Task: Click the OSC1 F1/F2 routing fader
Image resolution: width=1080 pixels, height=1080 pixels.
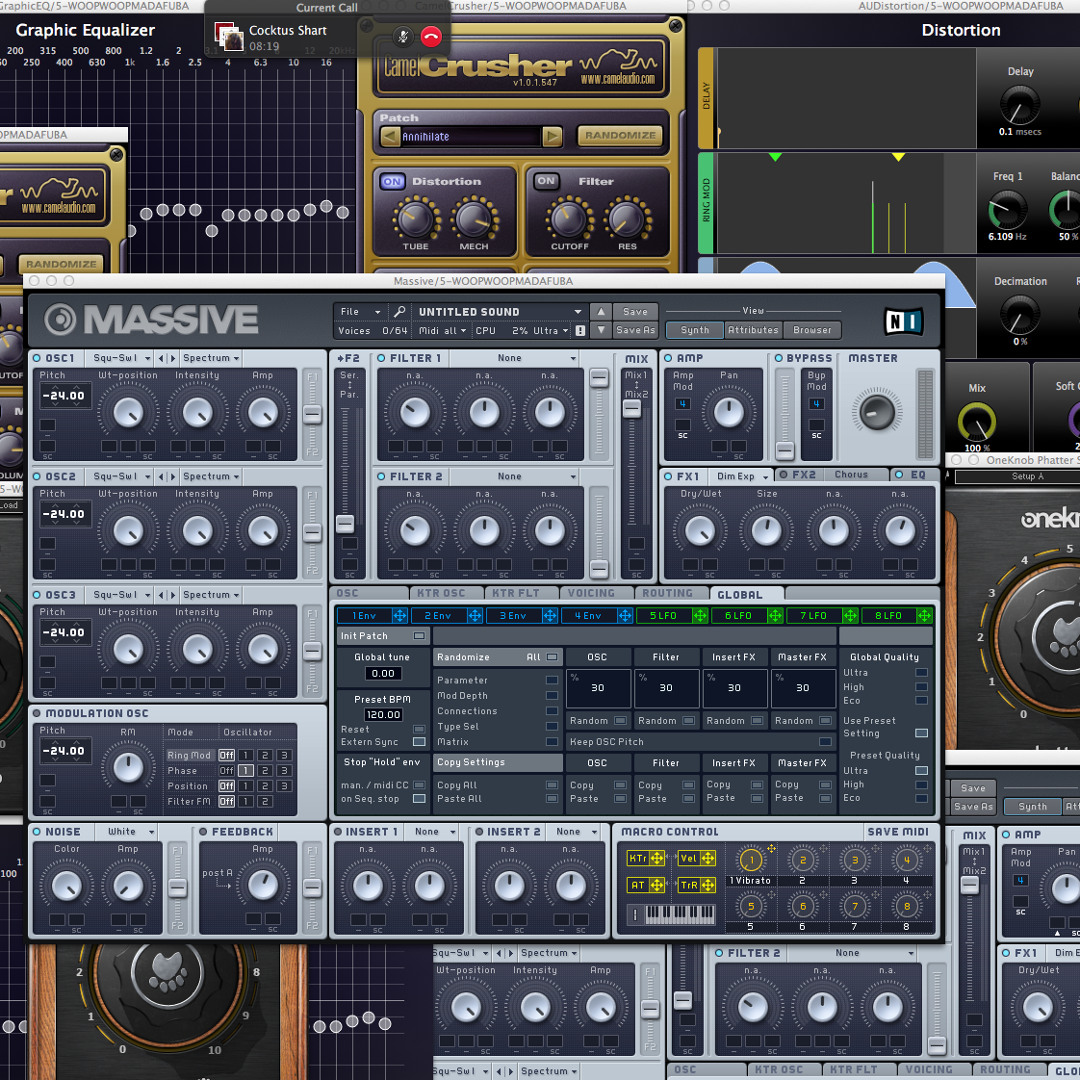Action: [312, 414]
